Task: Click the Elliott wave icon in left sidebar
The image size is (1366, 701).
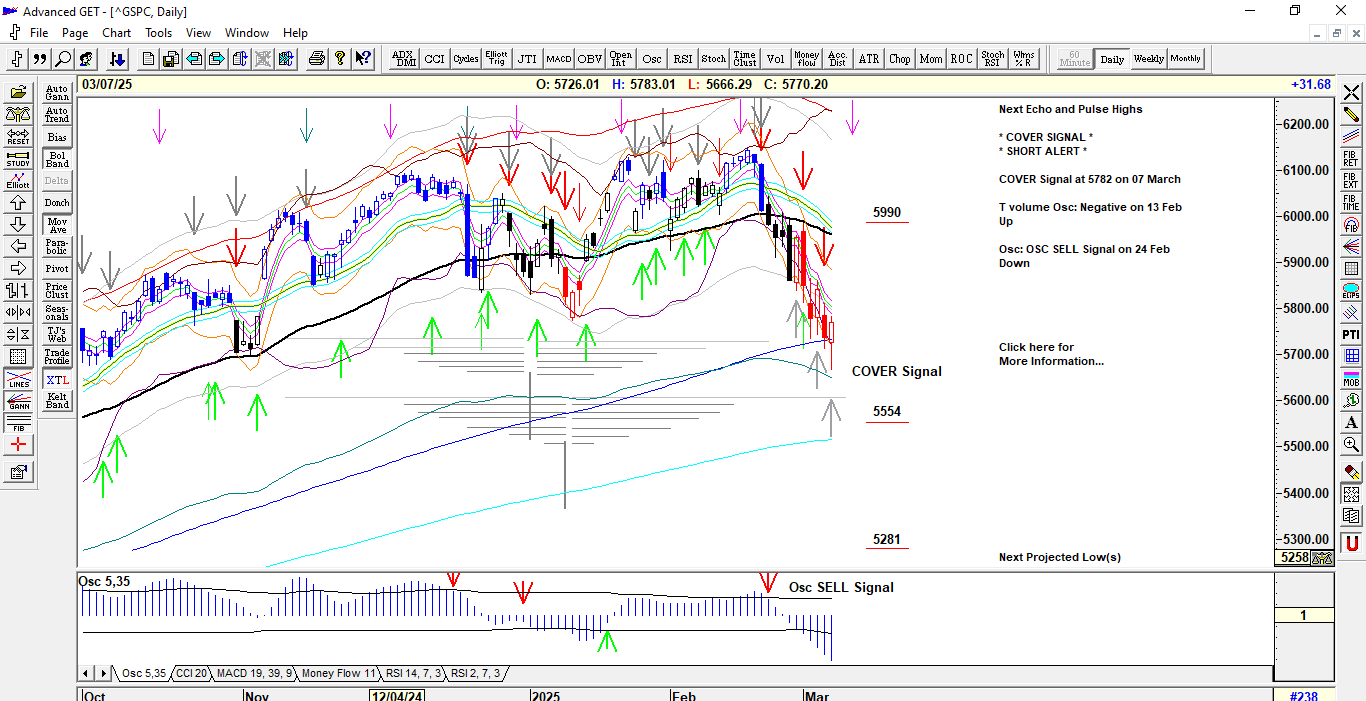Action: coord(18,181)
